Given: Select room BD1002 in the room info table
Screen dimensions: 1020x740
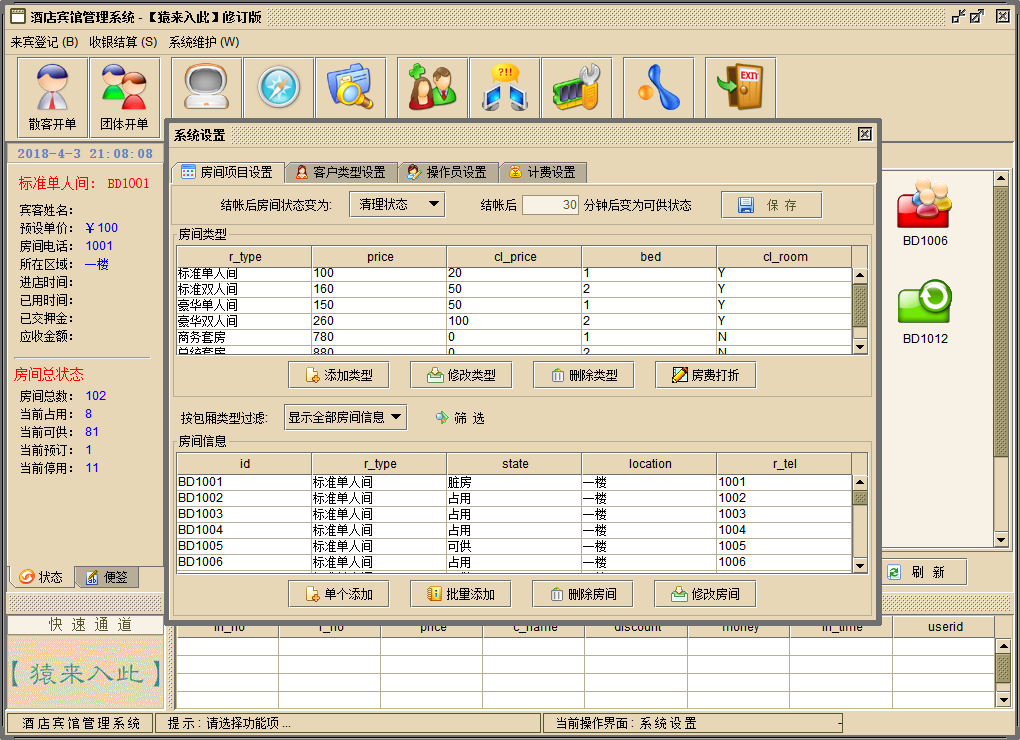Looking at the screenshot, I should coord(514,498).
